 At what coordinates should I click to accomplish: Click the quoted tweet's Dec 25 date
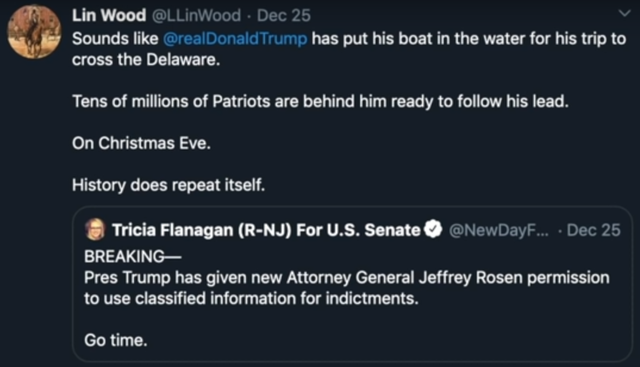[x=593, y=230]
